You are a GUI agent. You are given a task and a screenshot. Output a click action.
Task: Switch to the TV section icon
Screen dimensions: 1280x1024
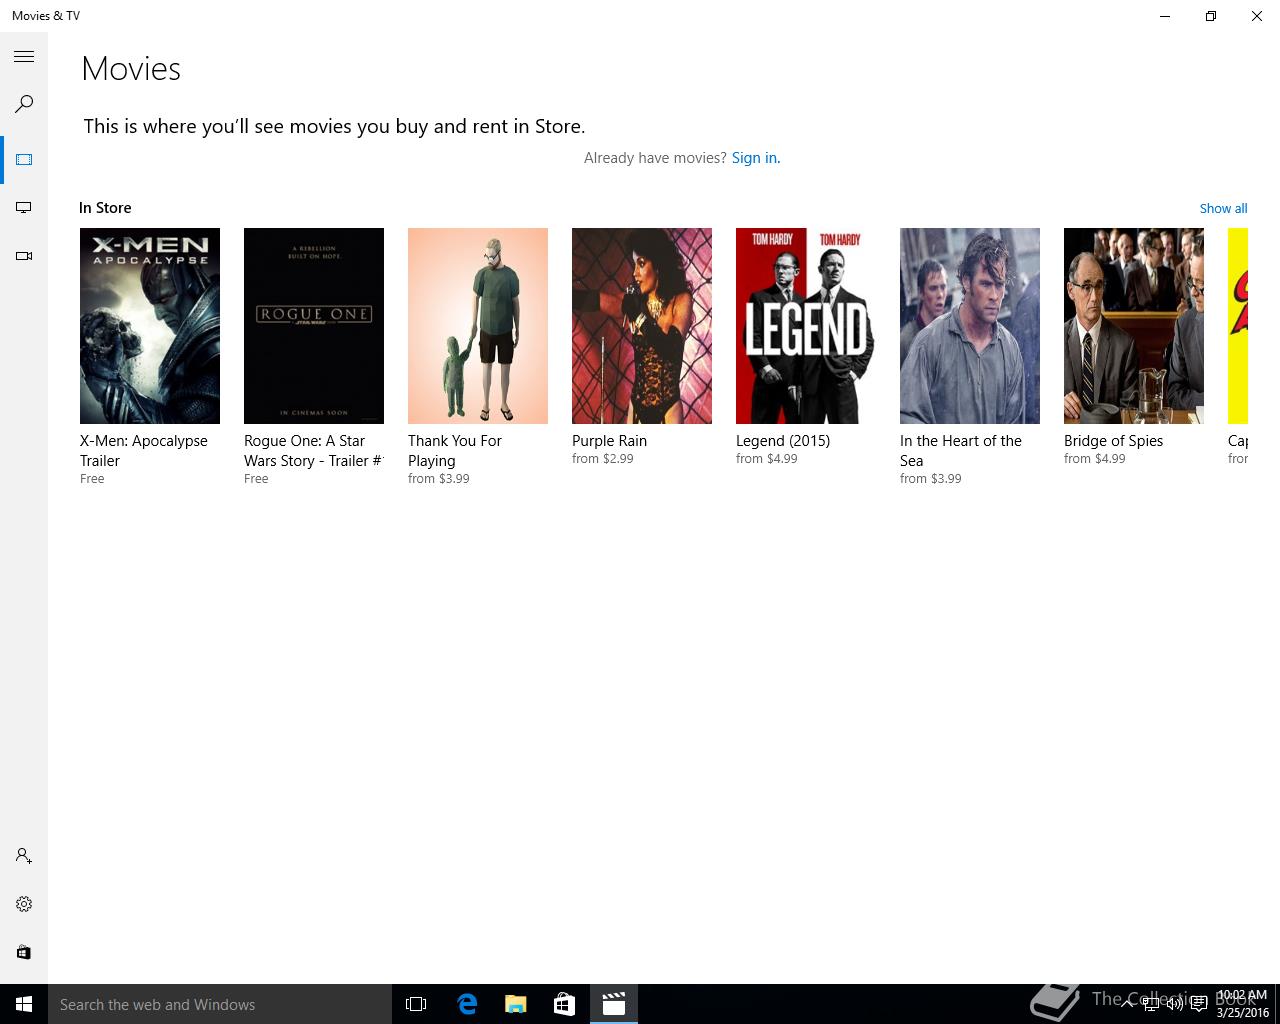24,208
